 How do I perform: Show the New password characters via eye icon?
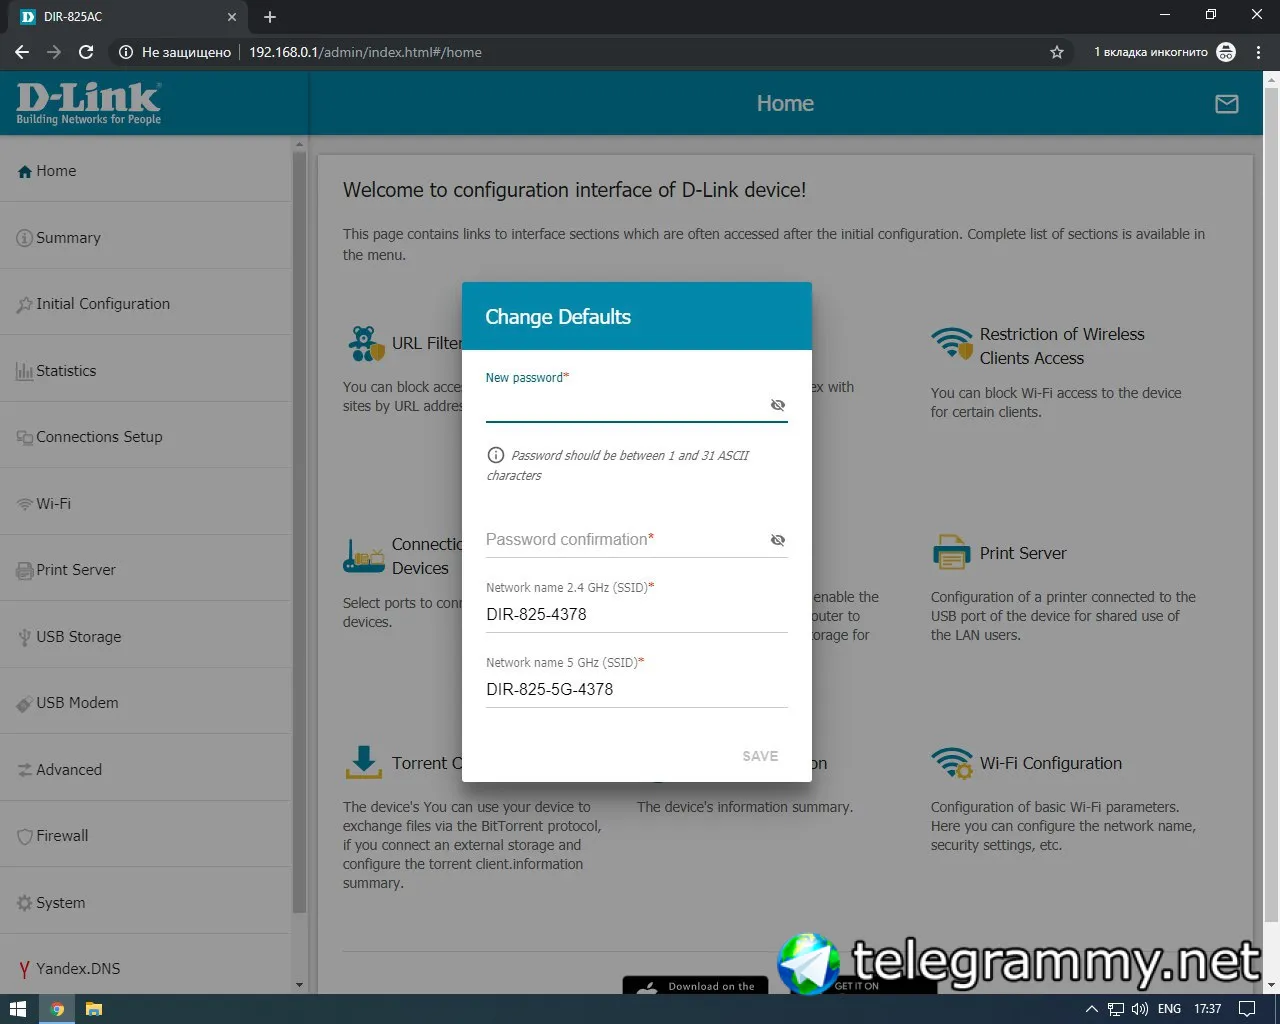pos(778,405)
